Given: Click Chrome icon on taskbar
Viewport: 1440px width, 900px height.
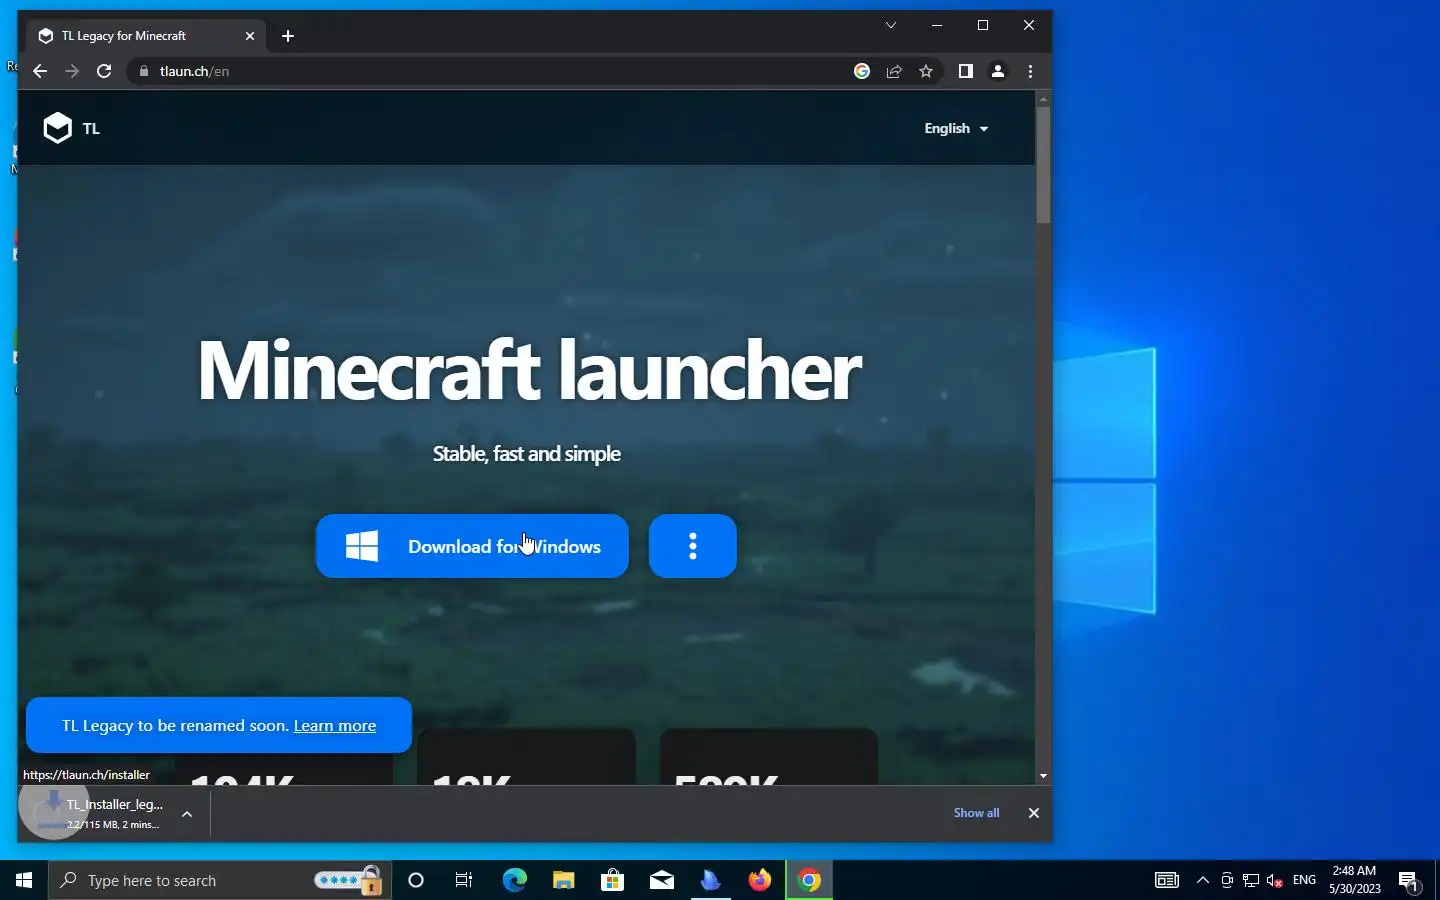Looking at the screenshot, I should [809, 880].
